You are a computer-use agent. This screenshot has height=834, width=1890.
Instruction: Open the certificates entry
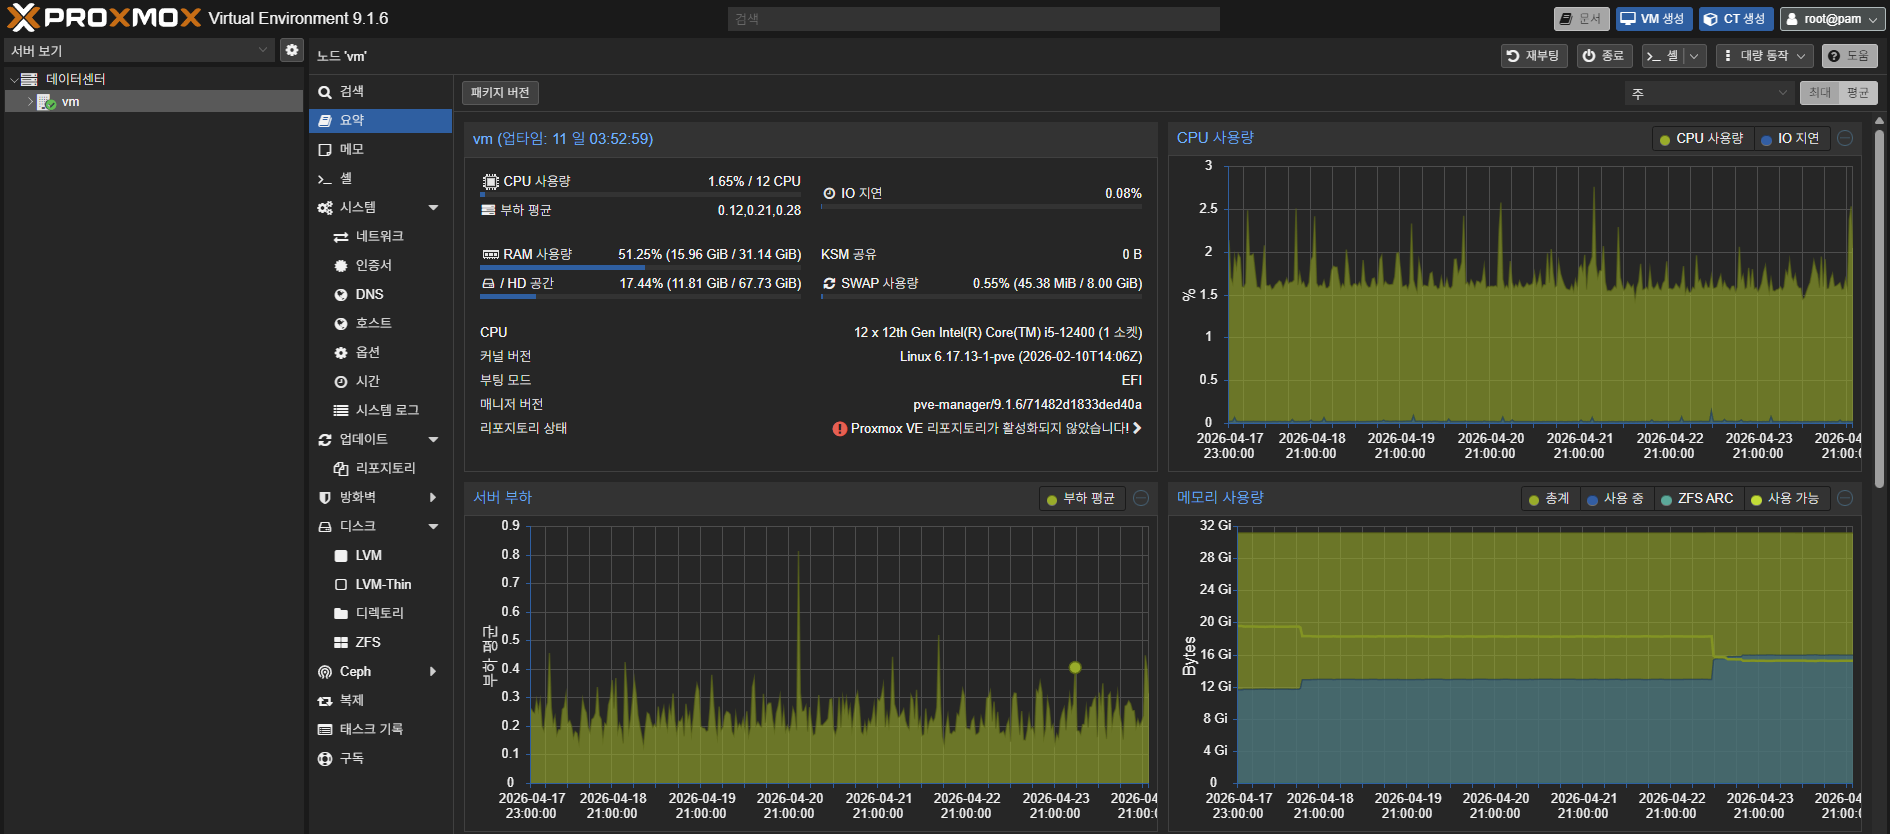point(373,265)
